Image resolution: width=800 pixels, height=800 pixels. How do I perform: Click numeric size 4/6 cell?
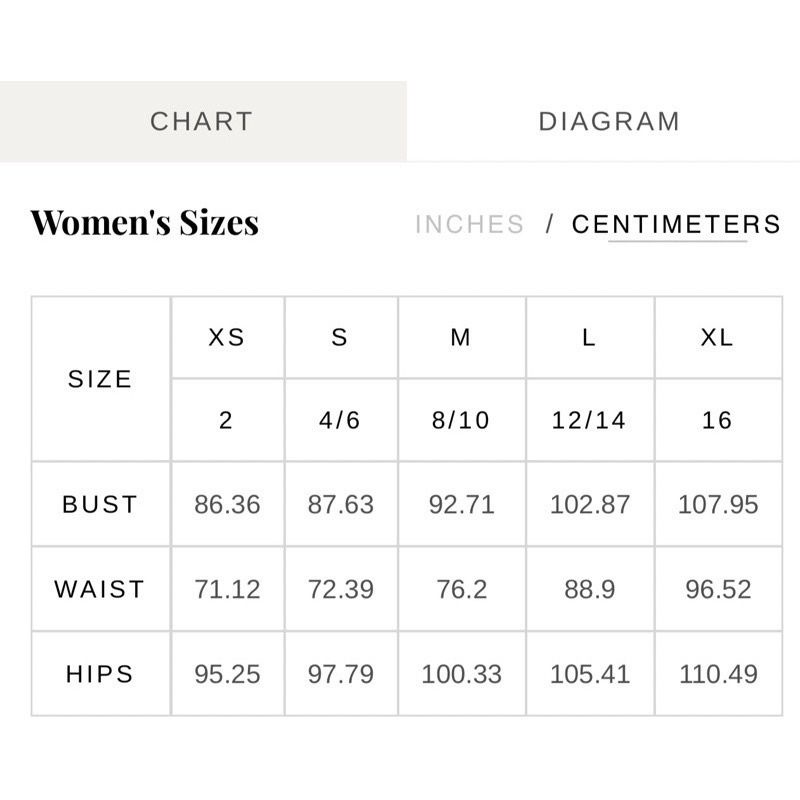coord(340,420)
